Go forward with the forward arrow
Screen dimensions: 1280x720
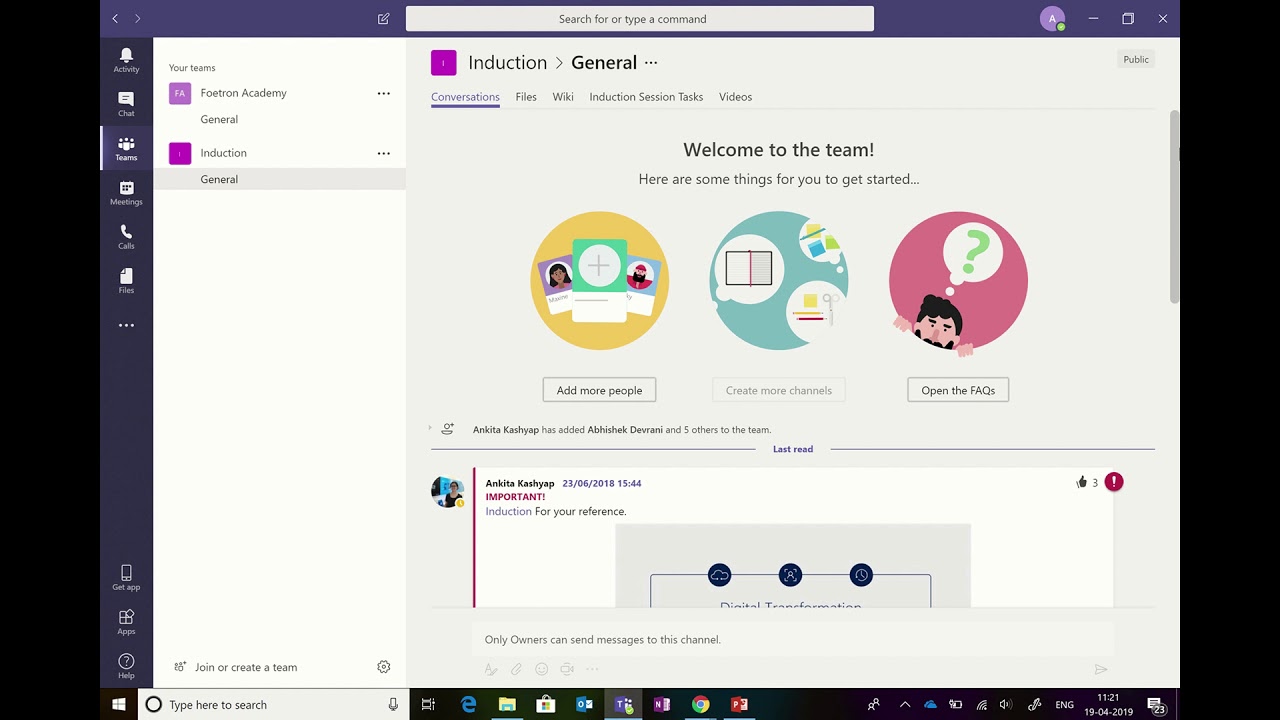(137, 18)
